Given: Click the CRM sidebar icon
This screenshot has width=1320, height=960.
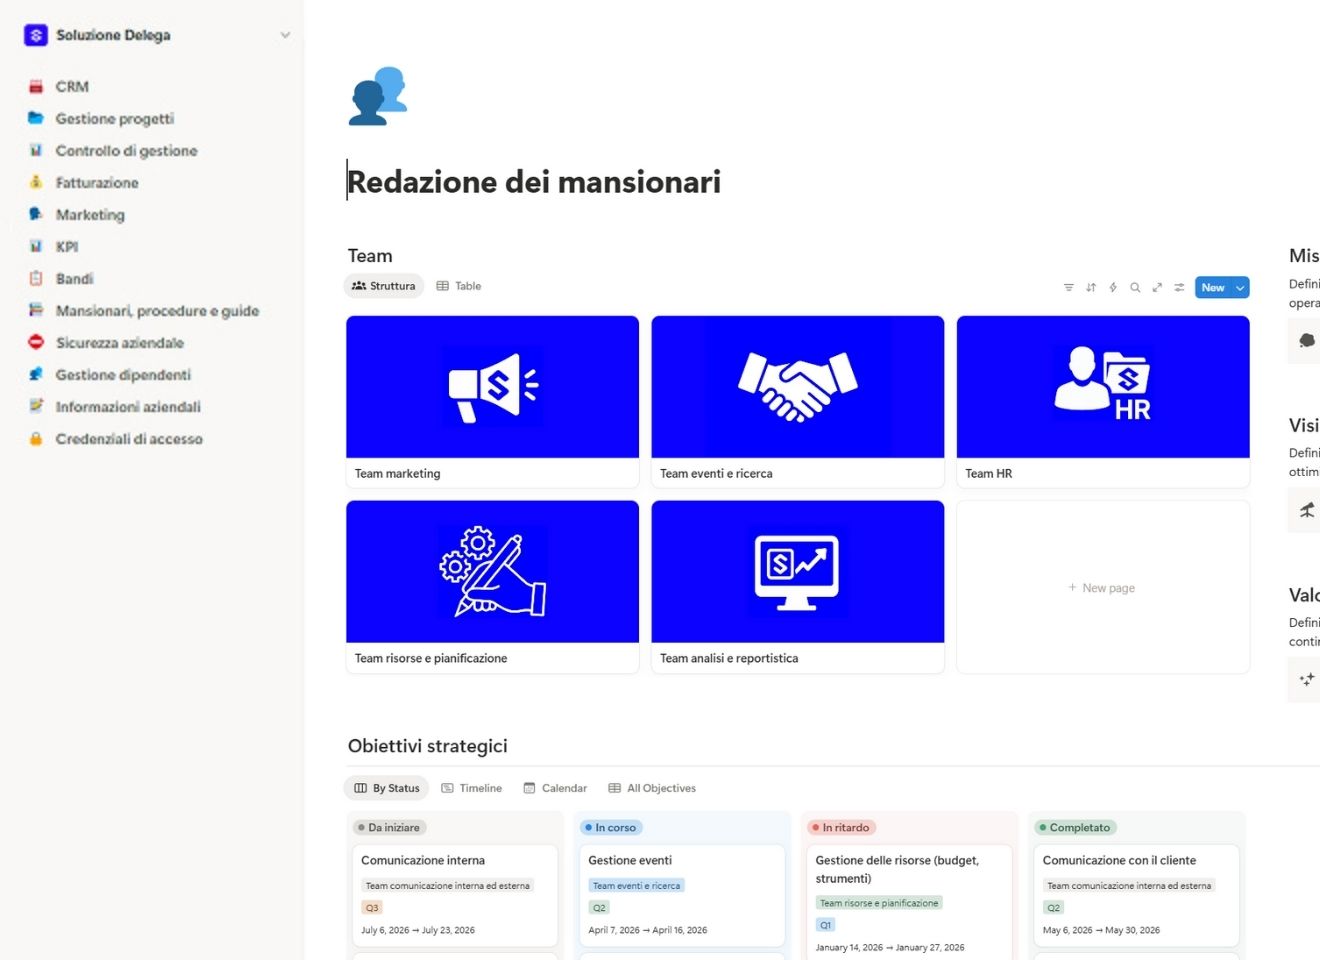Looking at the screenshot, I should coord(35,86).
